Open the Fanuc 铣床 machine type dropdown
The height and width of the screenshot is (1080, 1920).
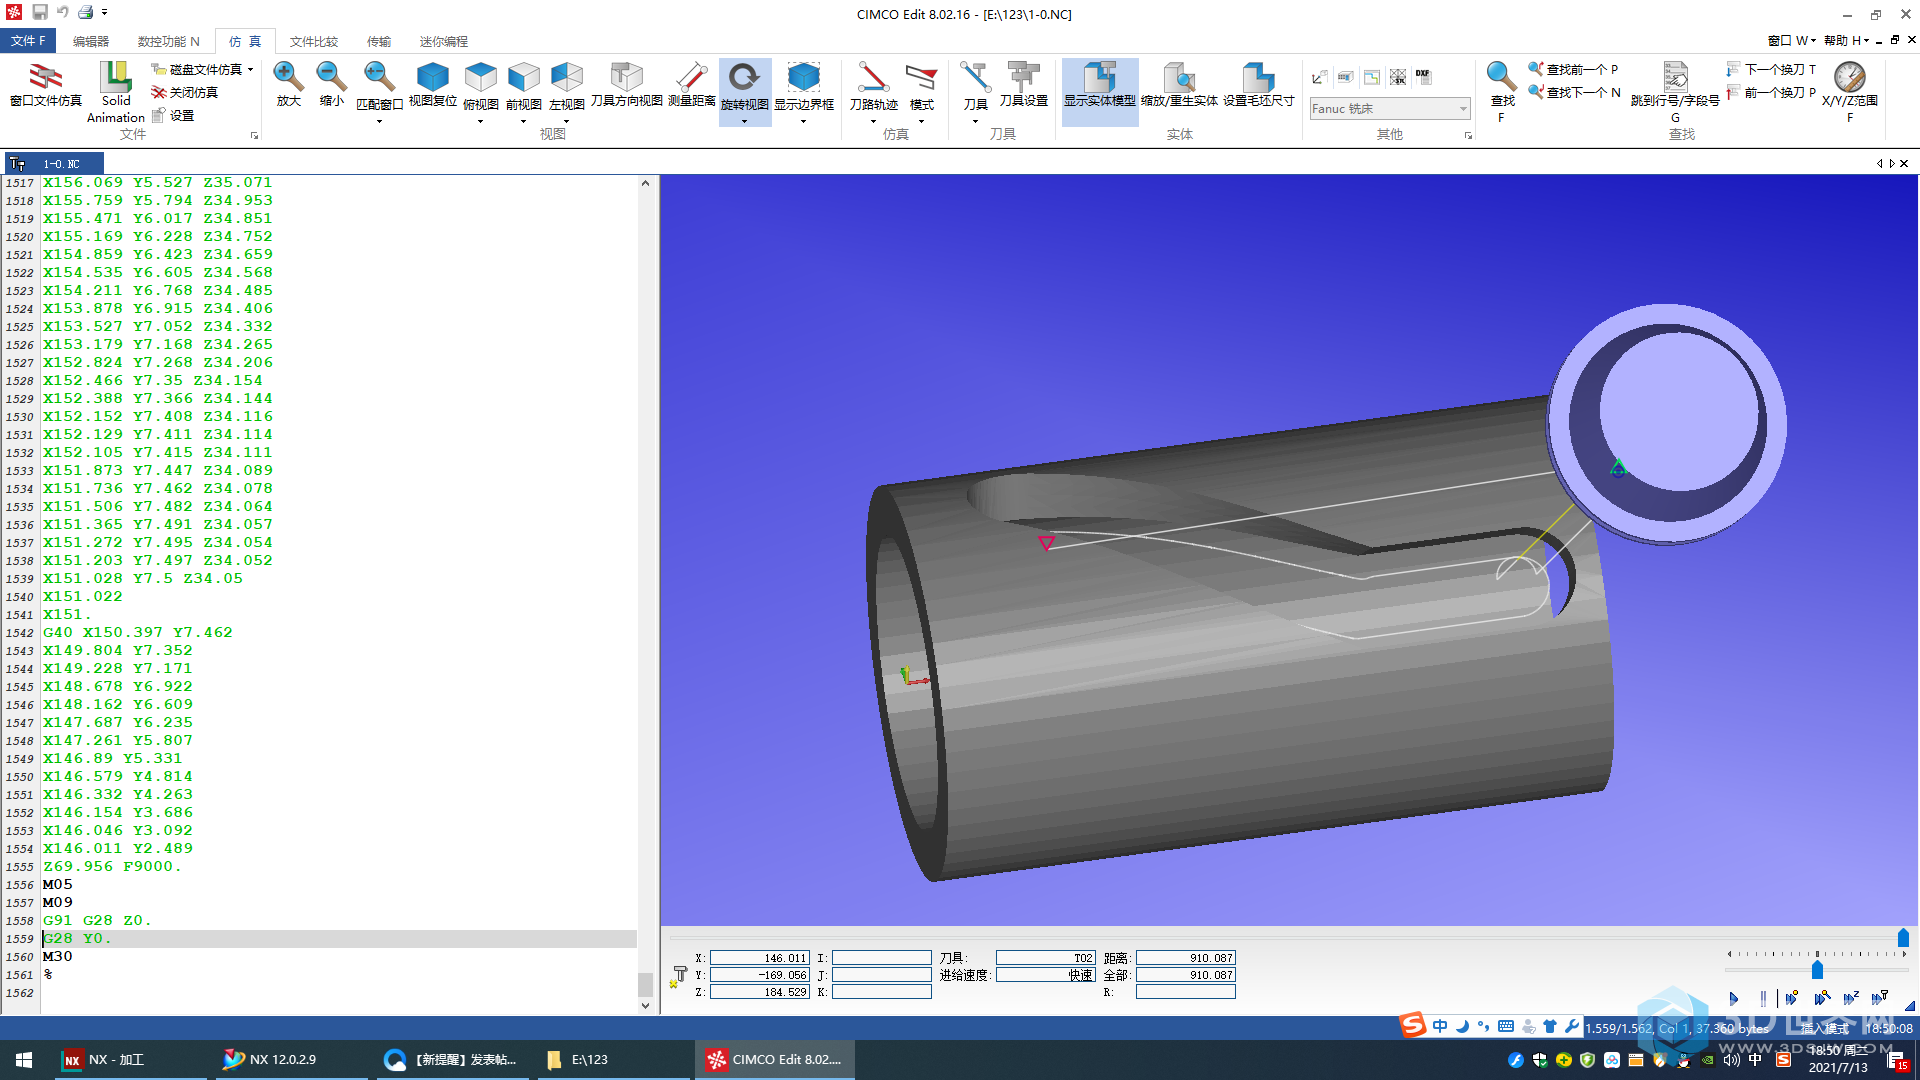[x=1390, y=108]
